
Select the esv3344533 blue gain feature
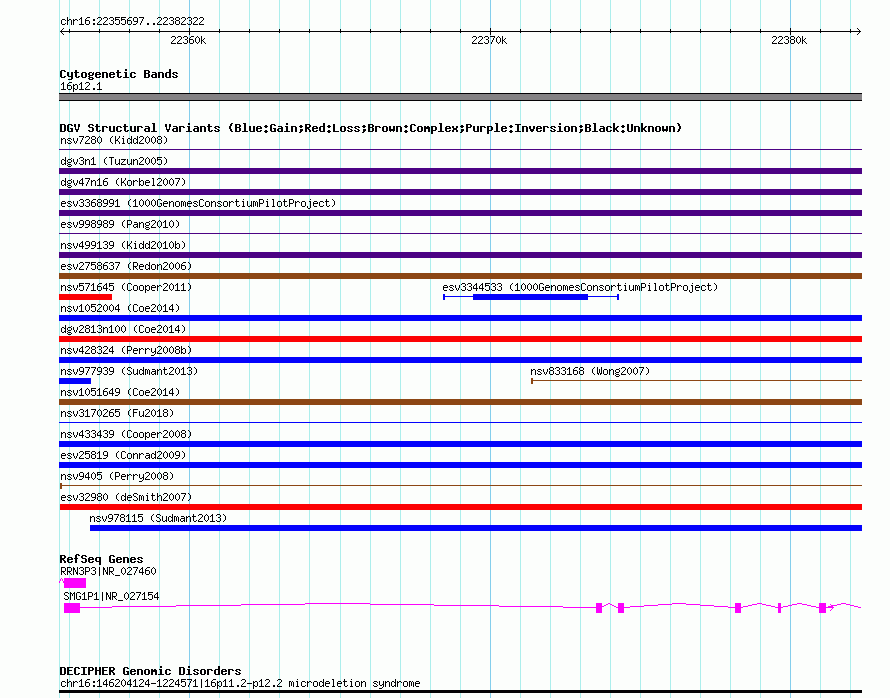click(x=531, y=297)
